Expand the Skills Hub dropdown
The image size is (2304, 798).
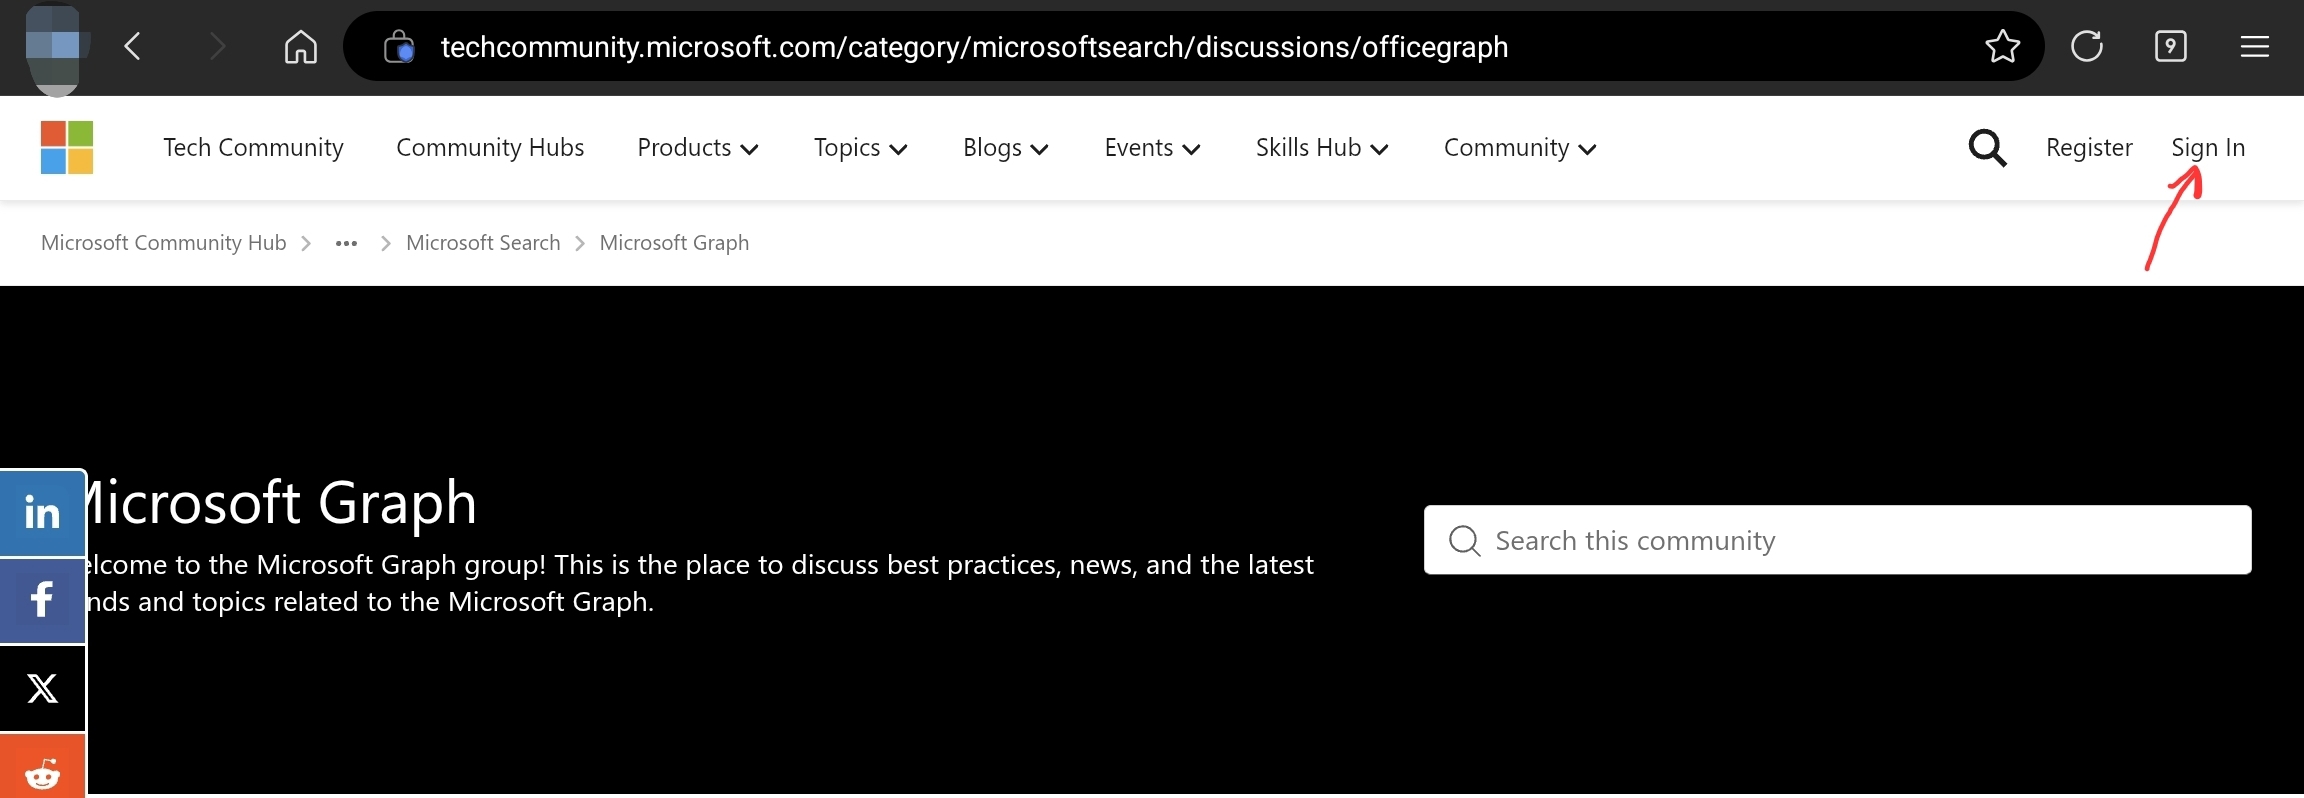point(1322,148)
